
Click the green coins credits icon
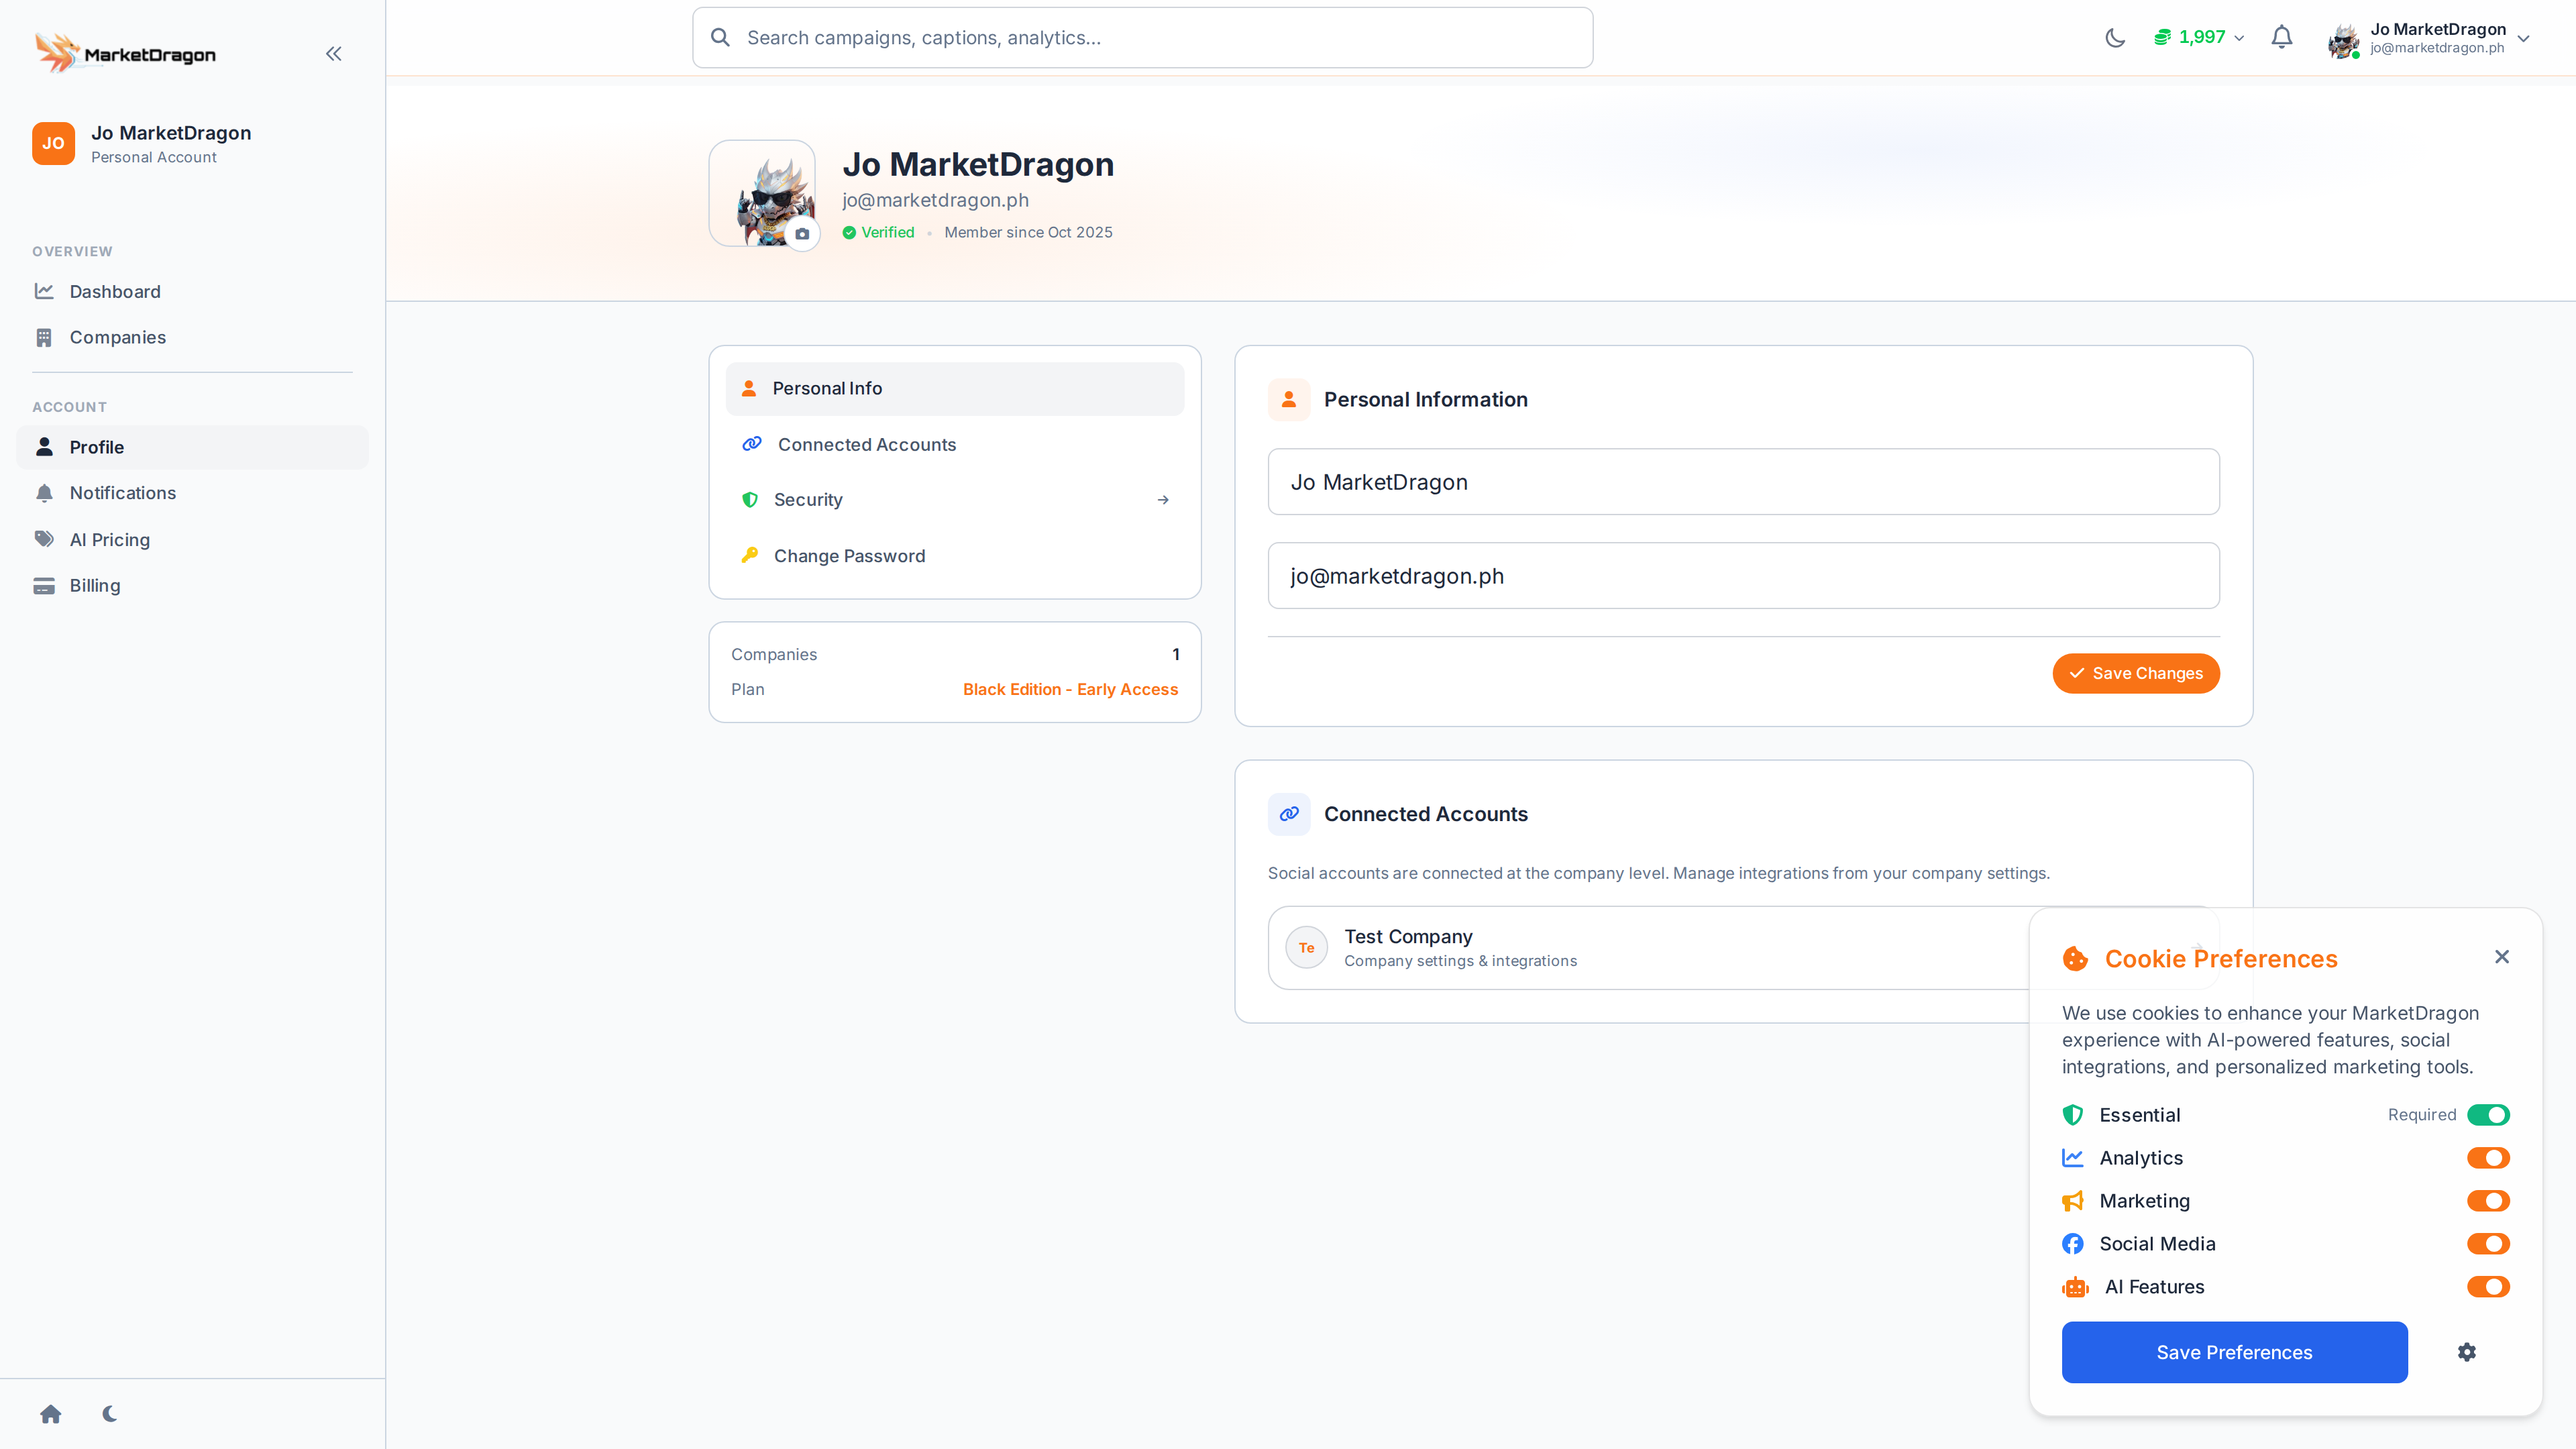click(x=2162, y=38)
